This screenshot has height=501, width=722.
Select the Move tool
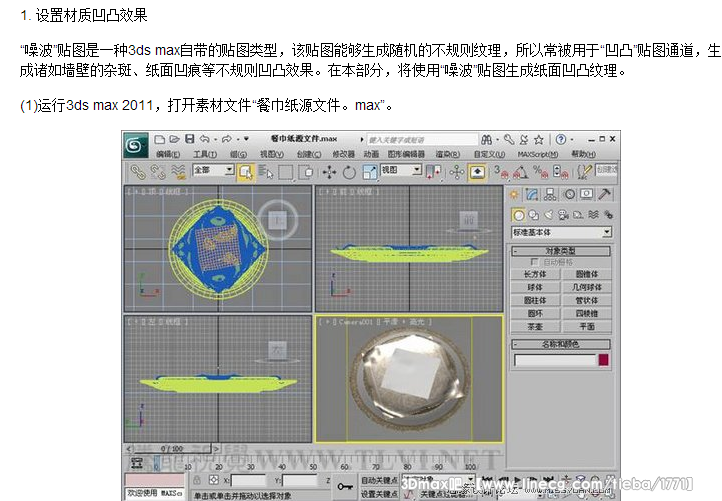point(329,173)
